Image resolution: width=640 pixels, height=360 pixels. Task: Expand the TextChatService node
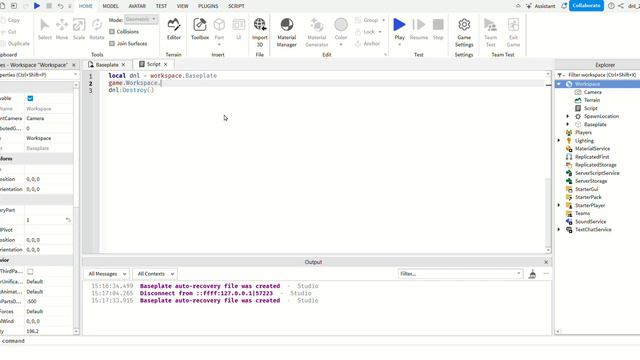pos(559,229)
